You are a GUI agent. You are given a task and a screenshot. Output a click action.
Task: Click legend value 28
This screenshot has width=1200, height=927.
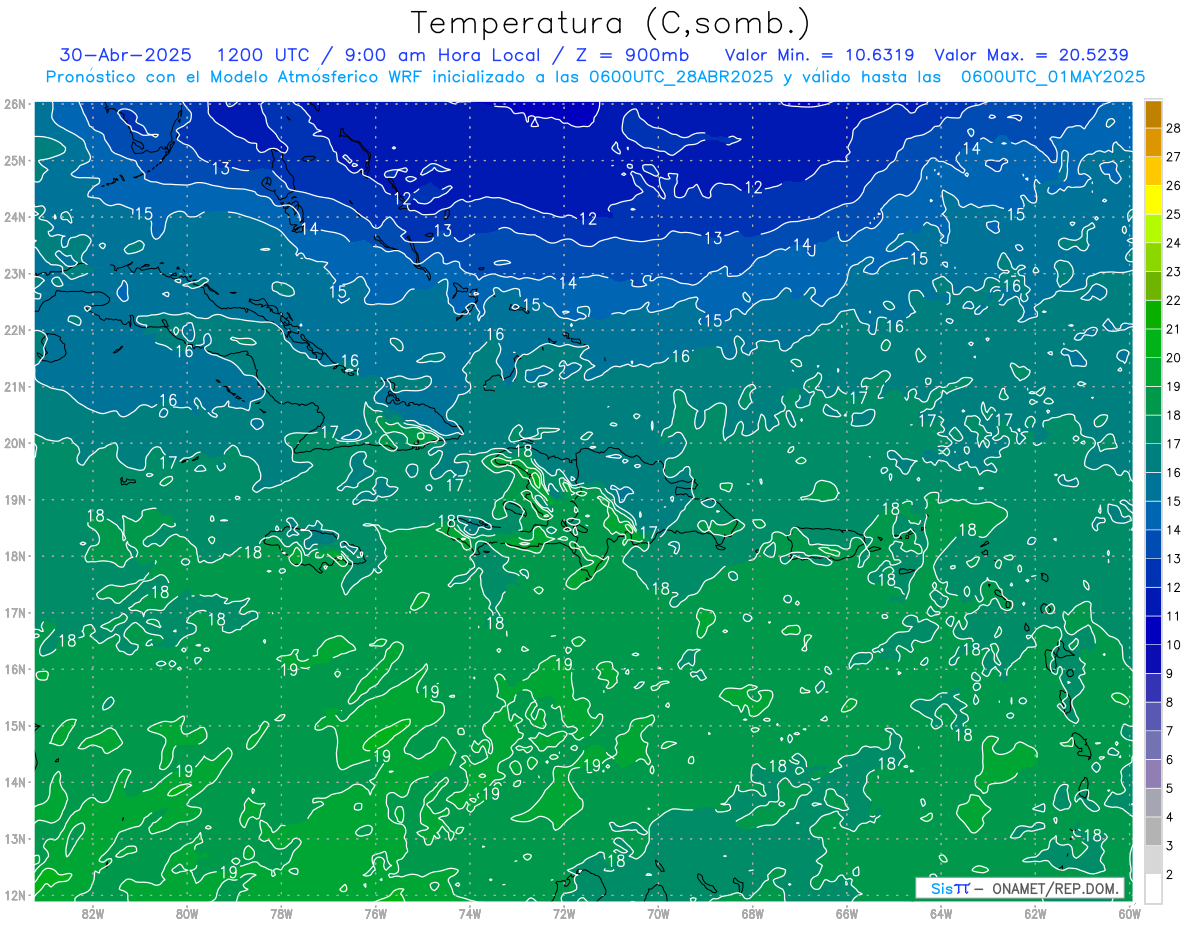1173,128
